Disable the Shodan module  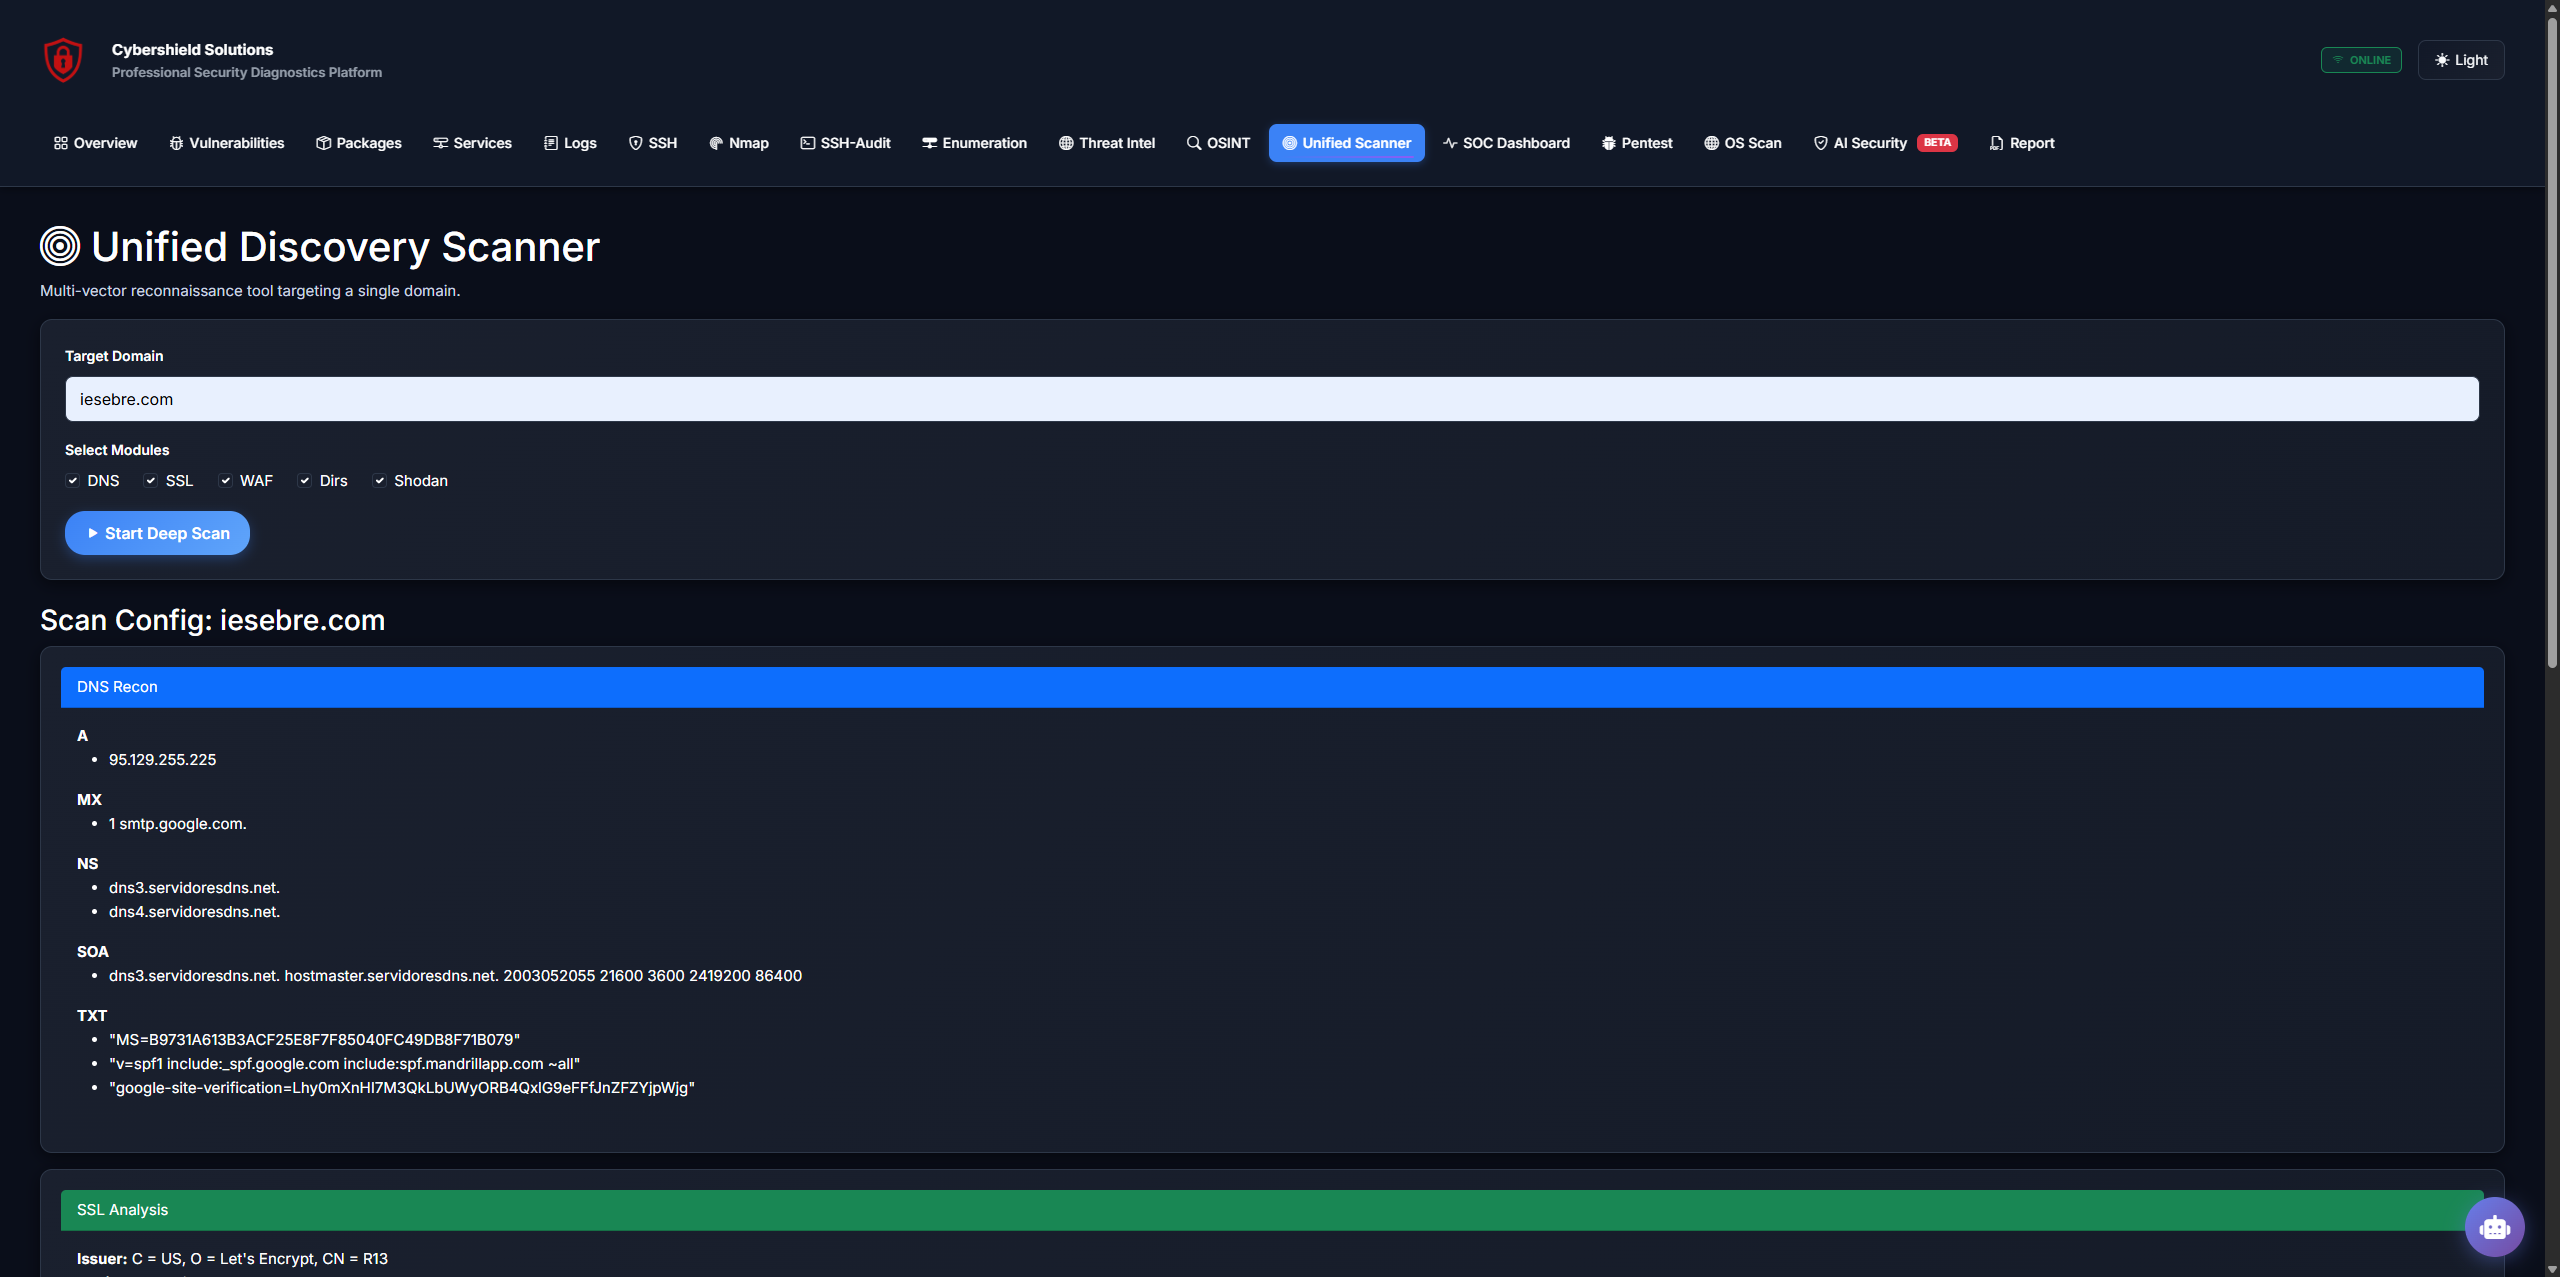379,480
